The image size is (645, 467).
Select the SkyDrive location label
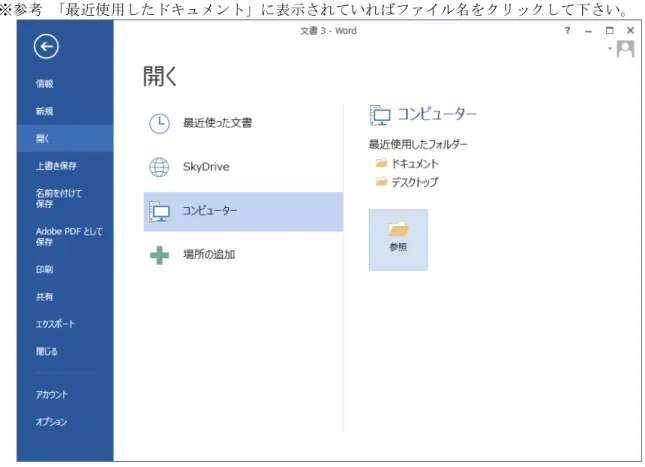click(206, 167)
